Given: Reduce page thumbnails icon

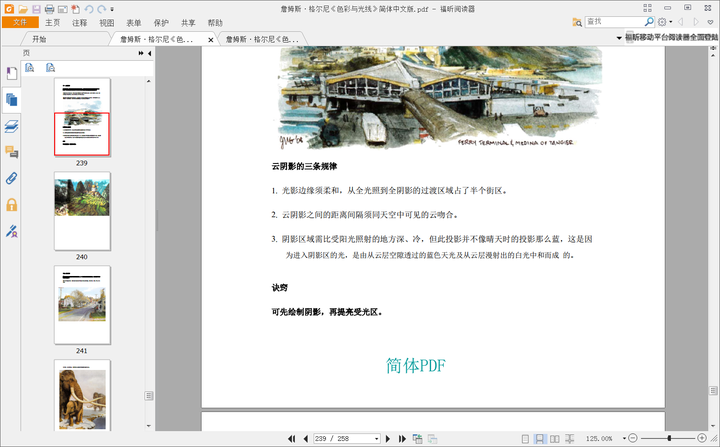Looking at the screenshot, I should pyautogui.click(x=51, y=68).
